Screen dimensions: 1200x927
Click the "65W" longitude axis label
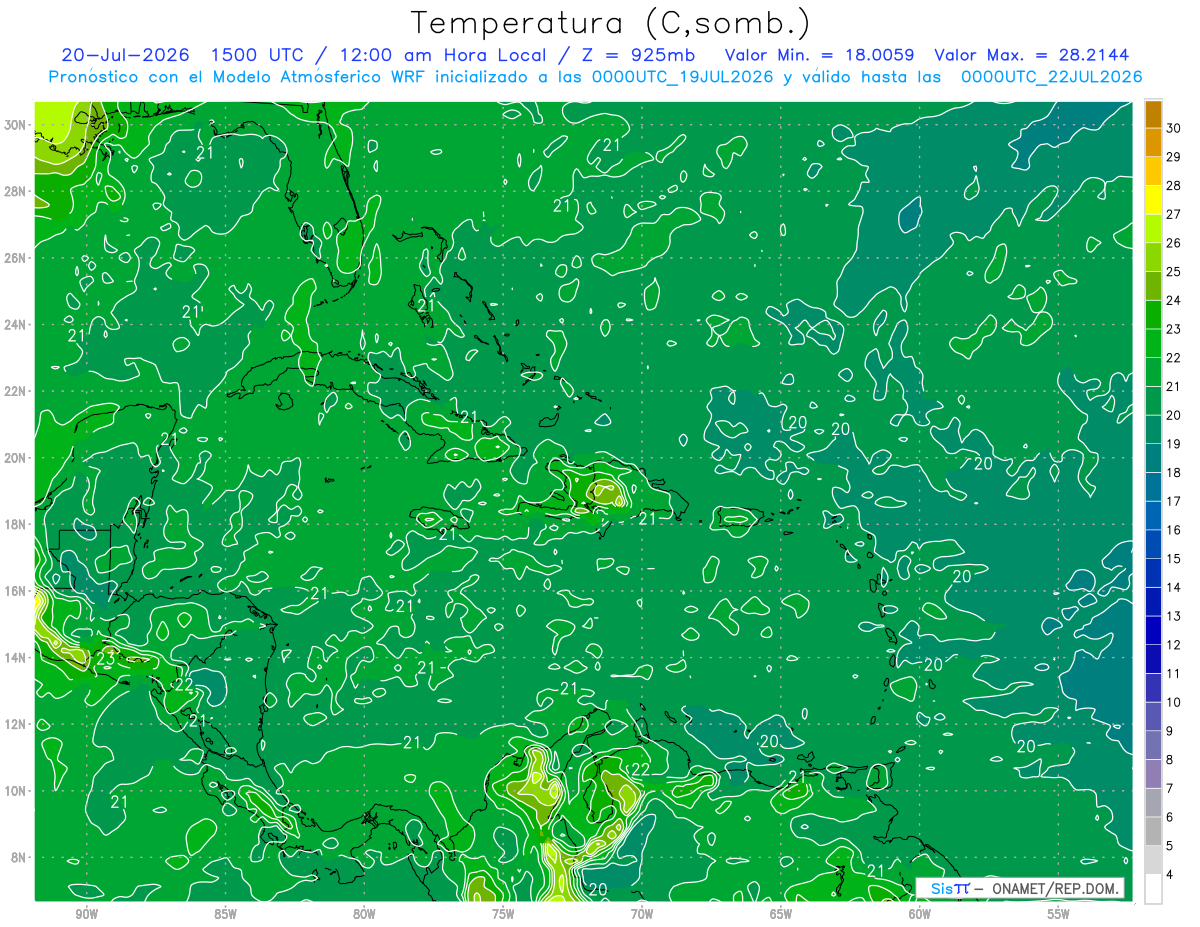tap(781, 914)
